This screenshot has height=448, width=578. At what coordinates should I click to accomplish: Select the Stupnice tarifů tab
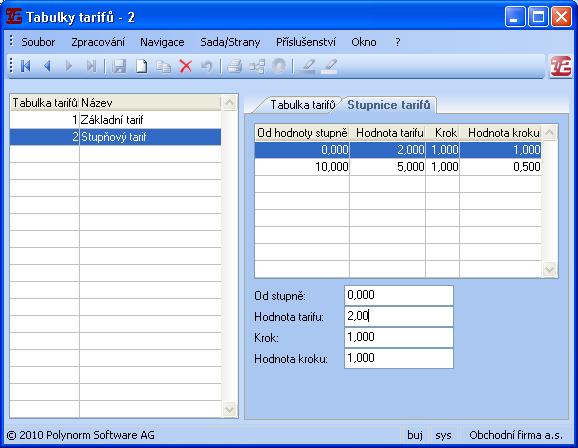(x=389, y=105)
